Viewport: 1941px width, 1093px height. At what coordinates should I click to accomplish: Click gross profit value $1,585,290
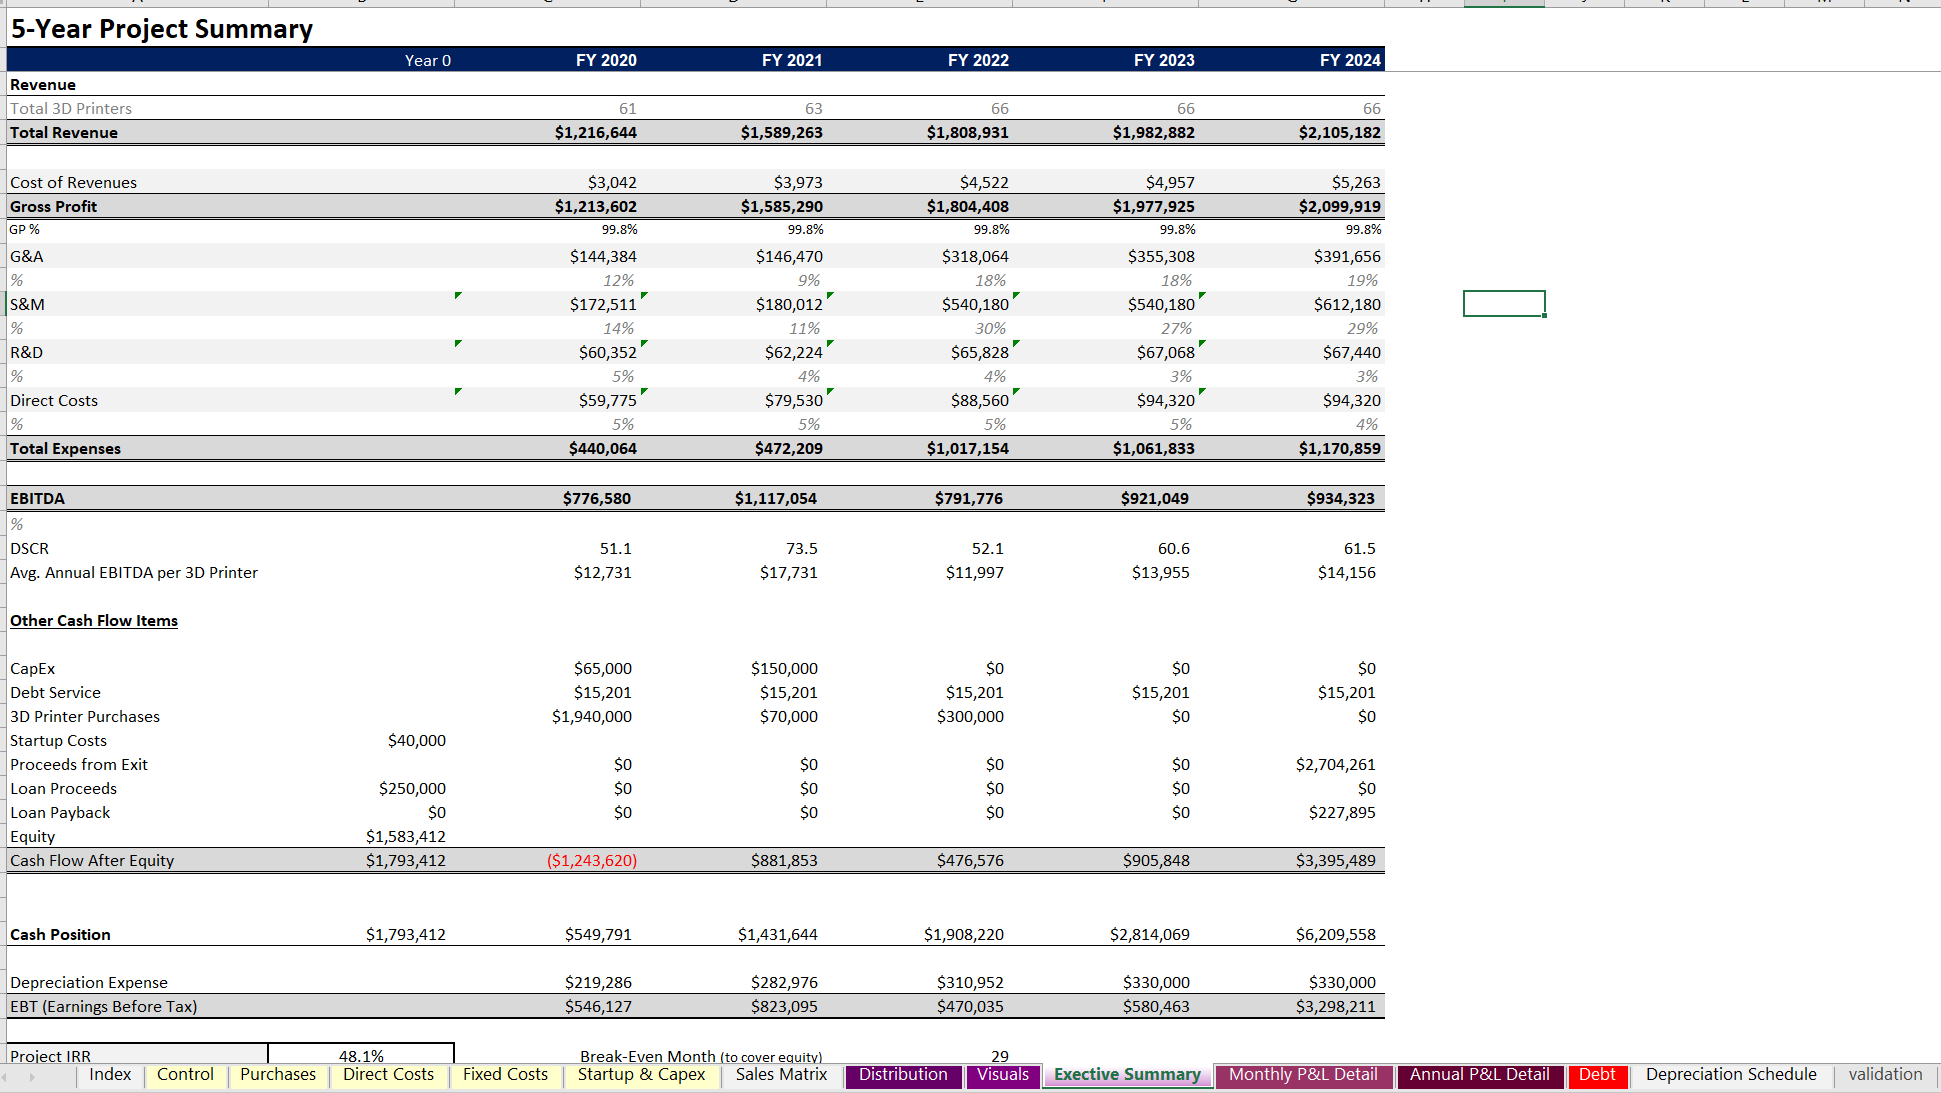click(782, 206)
